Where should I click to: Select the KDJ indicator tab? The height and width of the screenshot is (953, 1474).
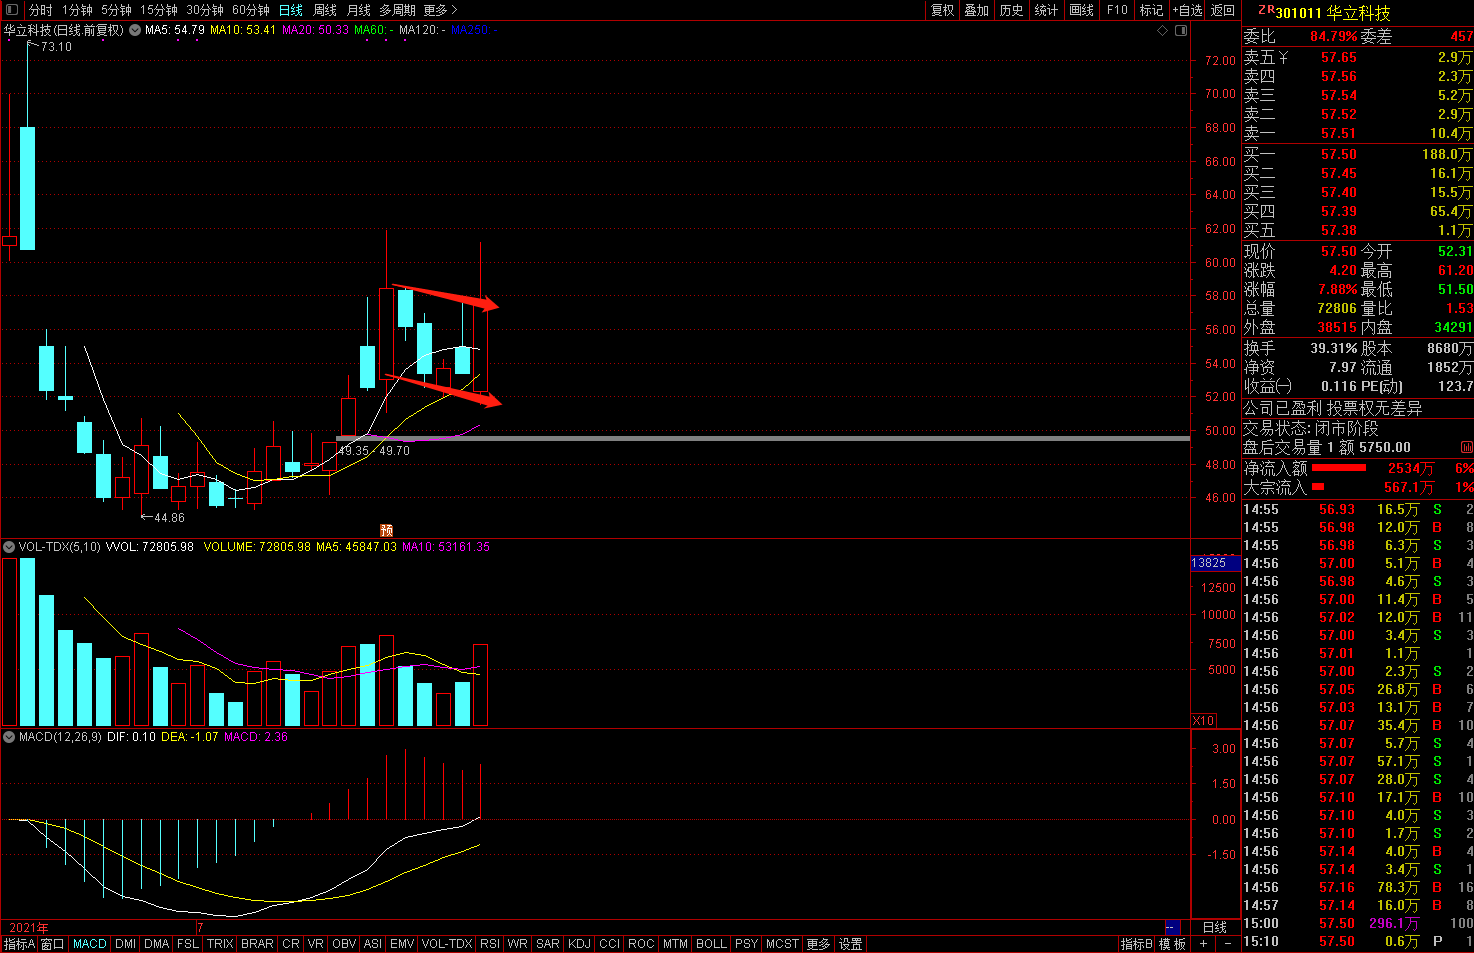[579, 944]
